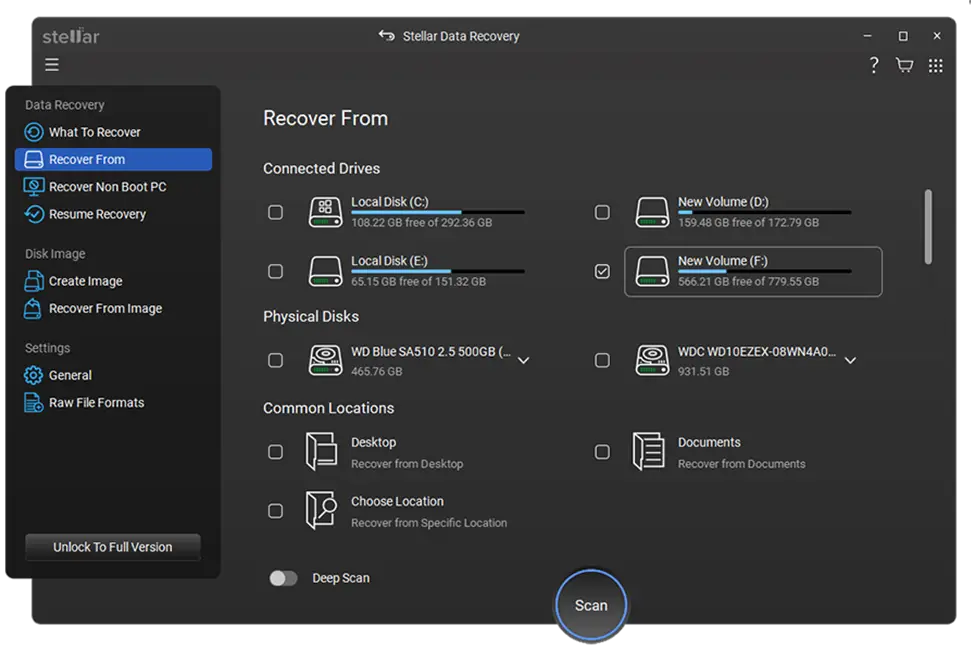Open the apps grid icon

click(x=935, y=65)
